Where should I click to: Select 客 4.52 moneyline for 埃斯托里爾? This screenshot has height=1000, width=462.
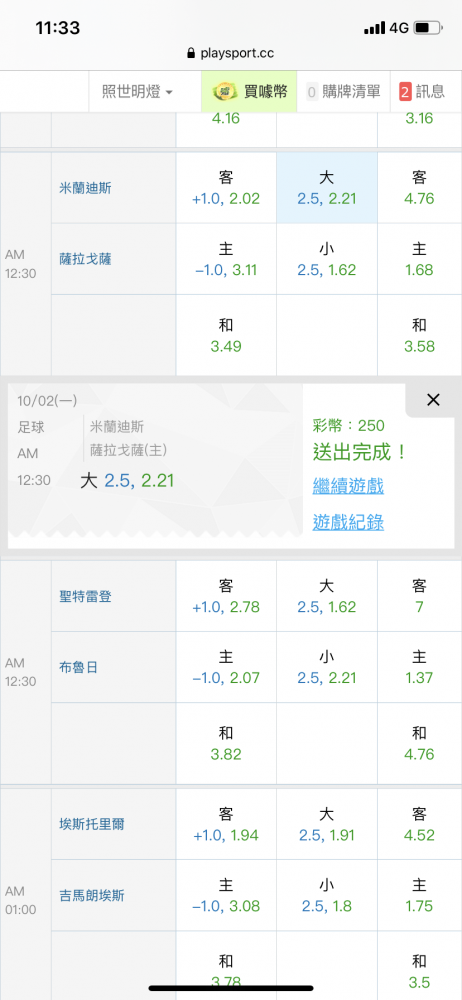point(419,824)
